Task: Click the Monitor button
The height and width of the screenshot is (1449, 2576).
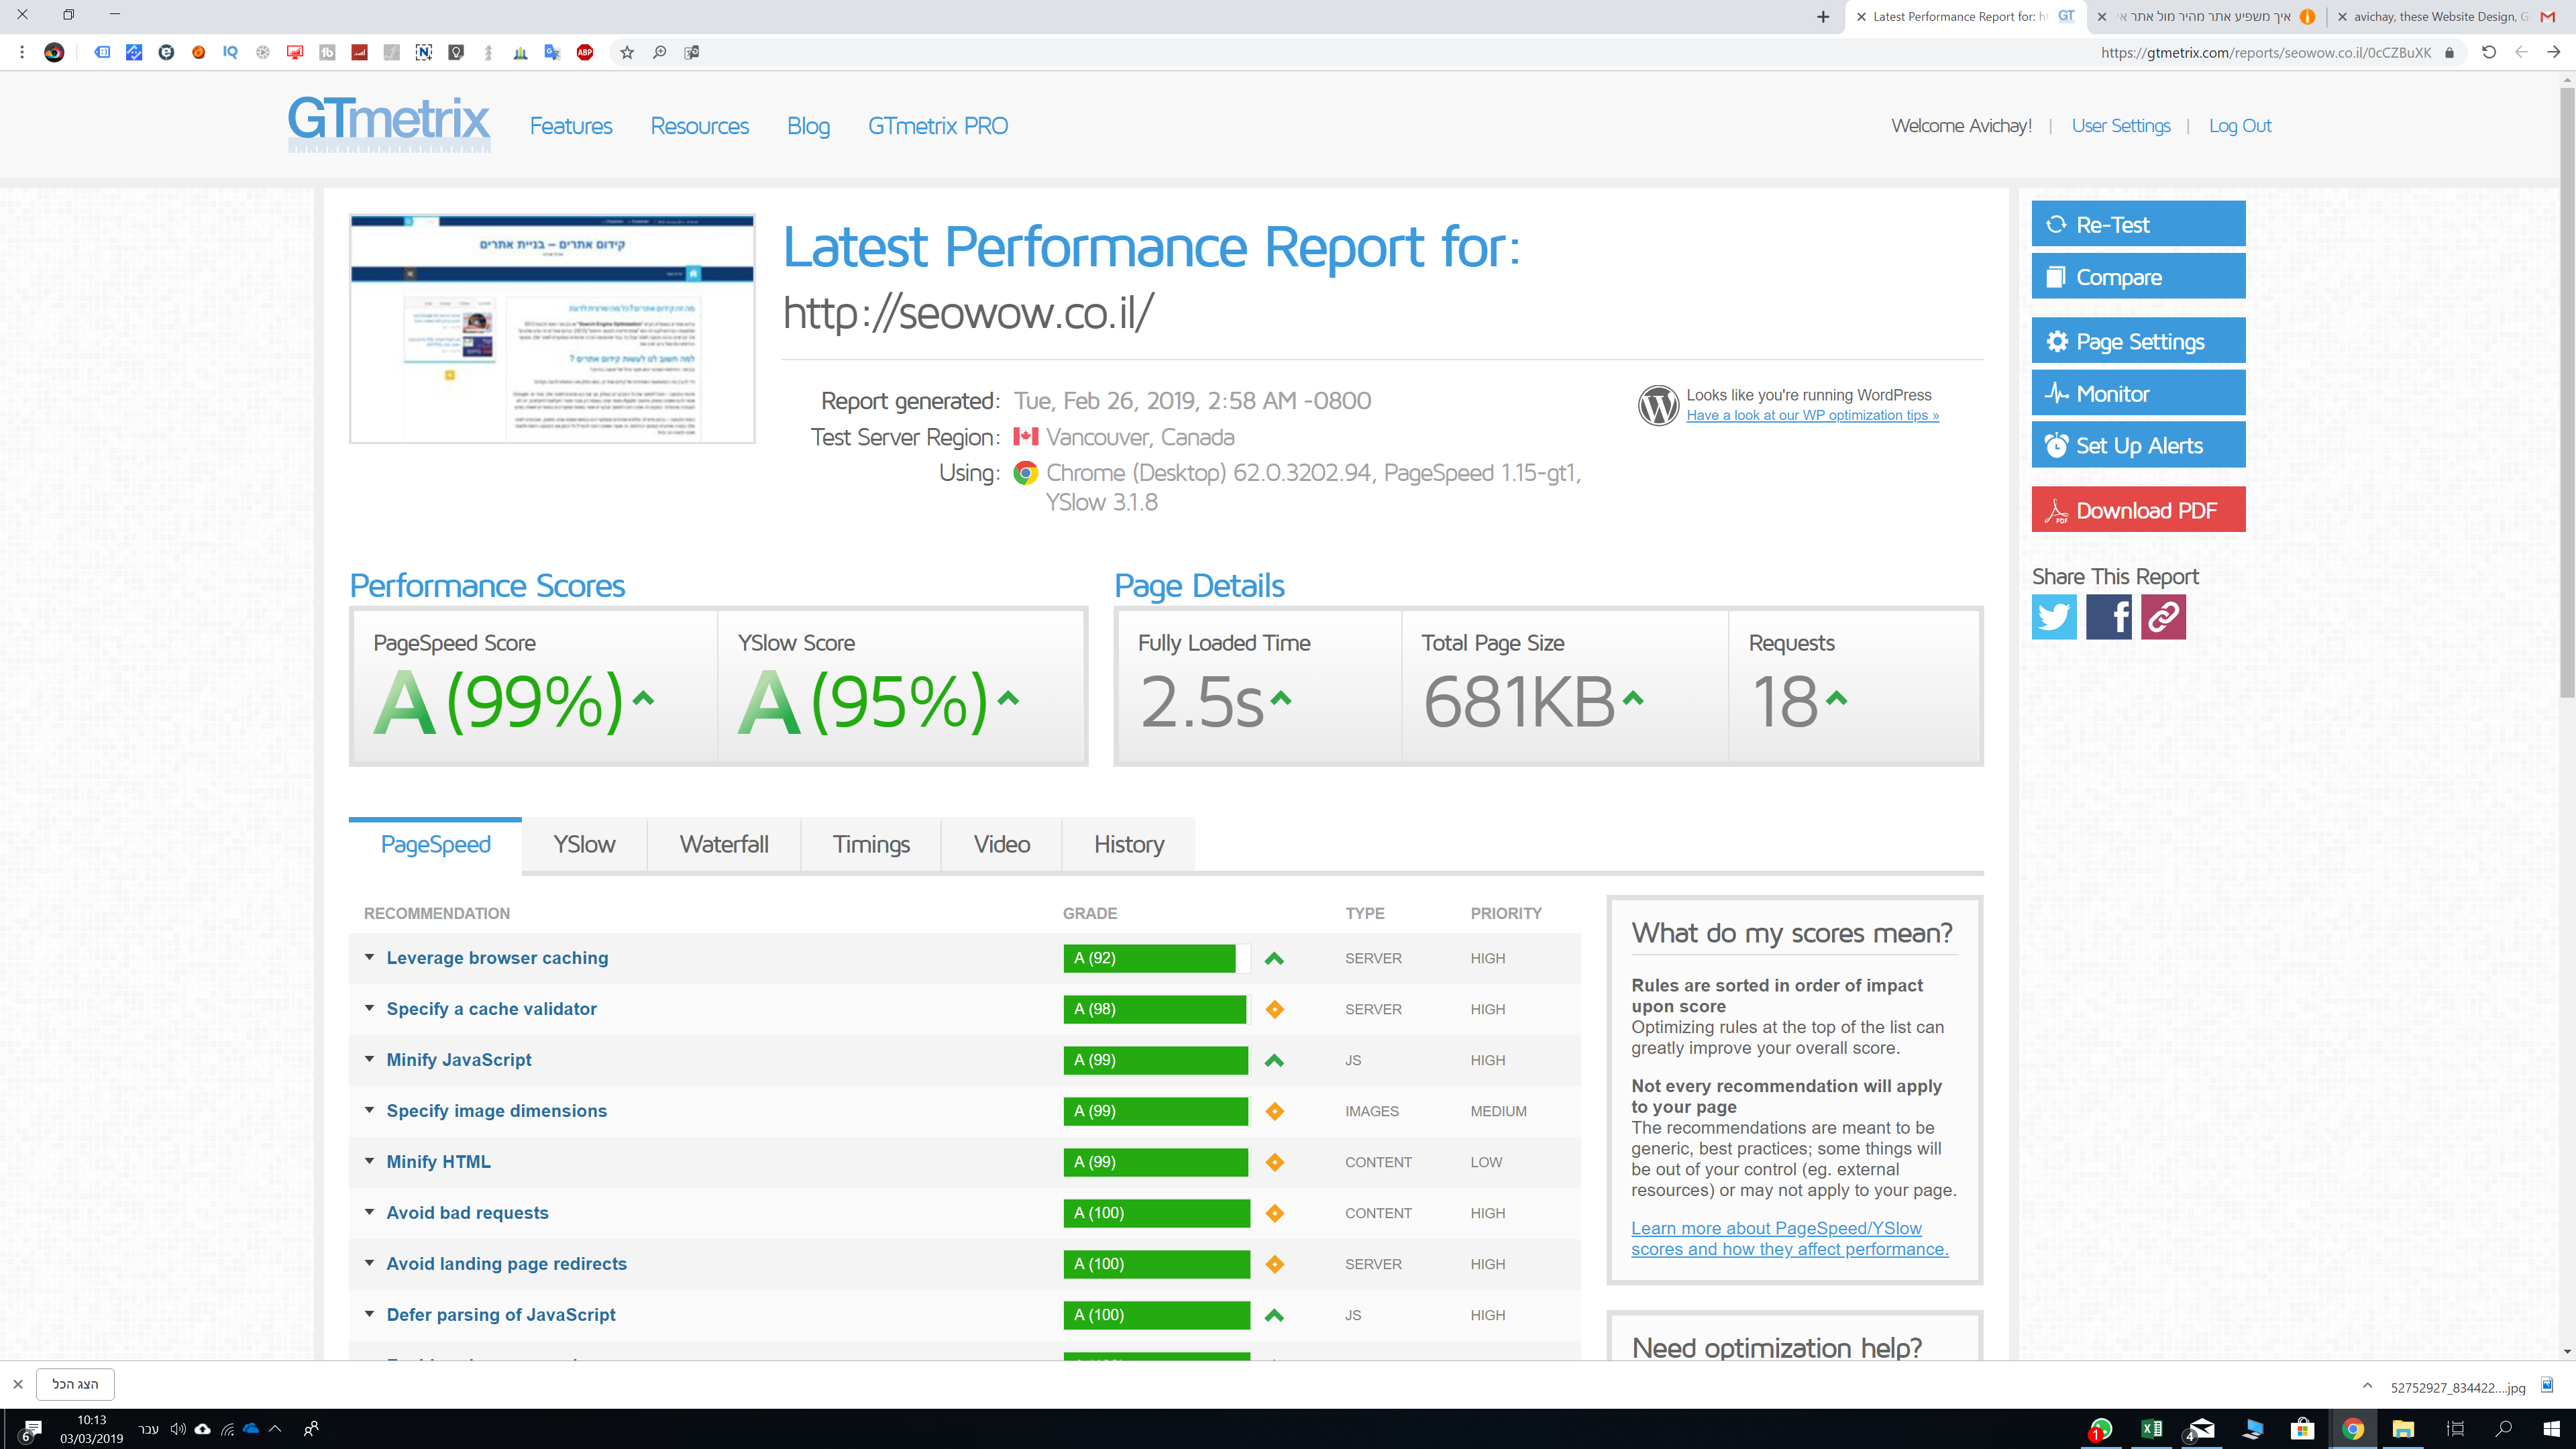Action: click(x=2138, y=393)
